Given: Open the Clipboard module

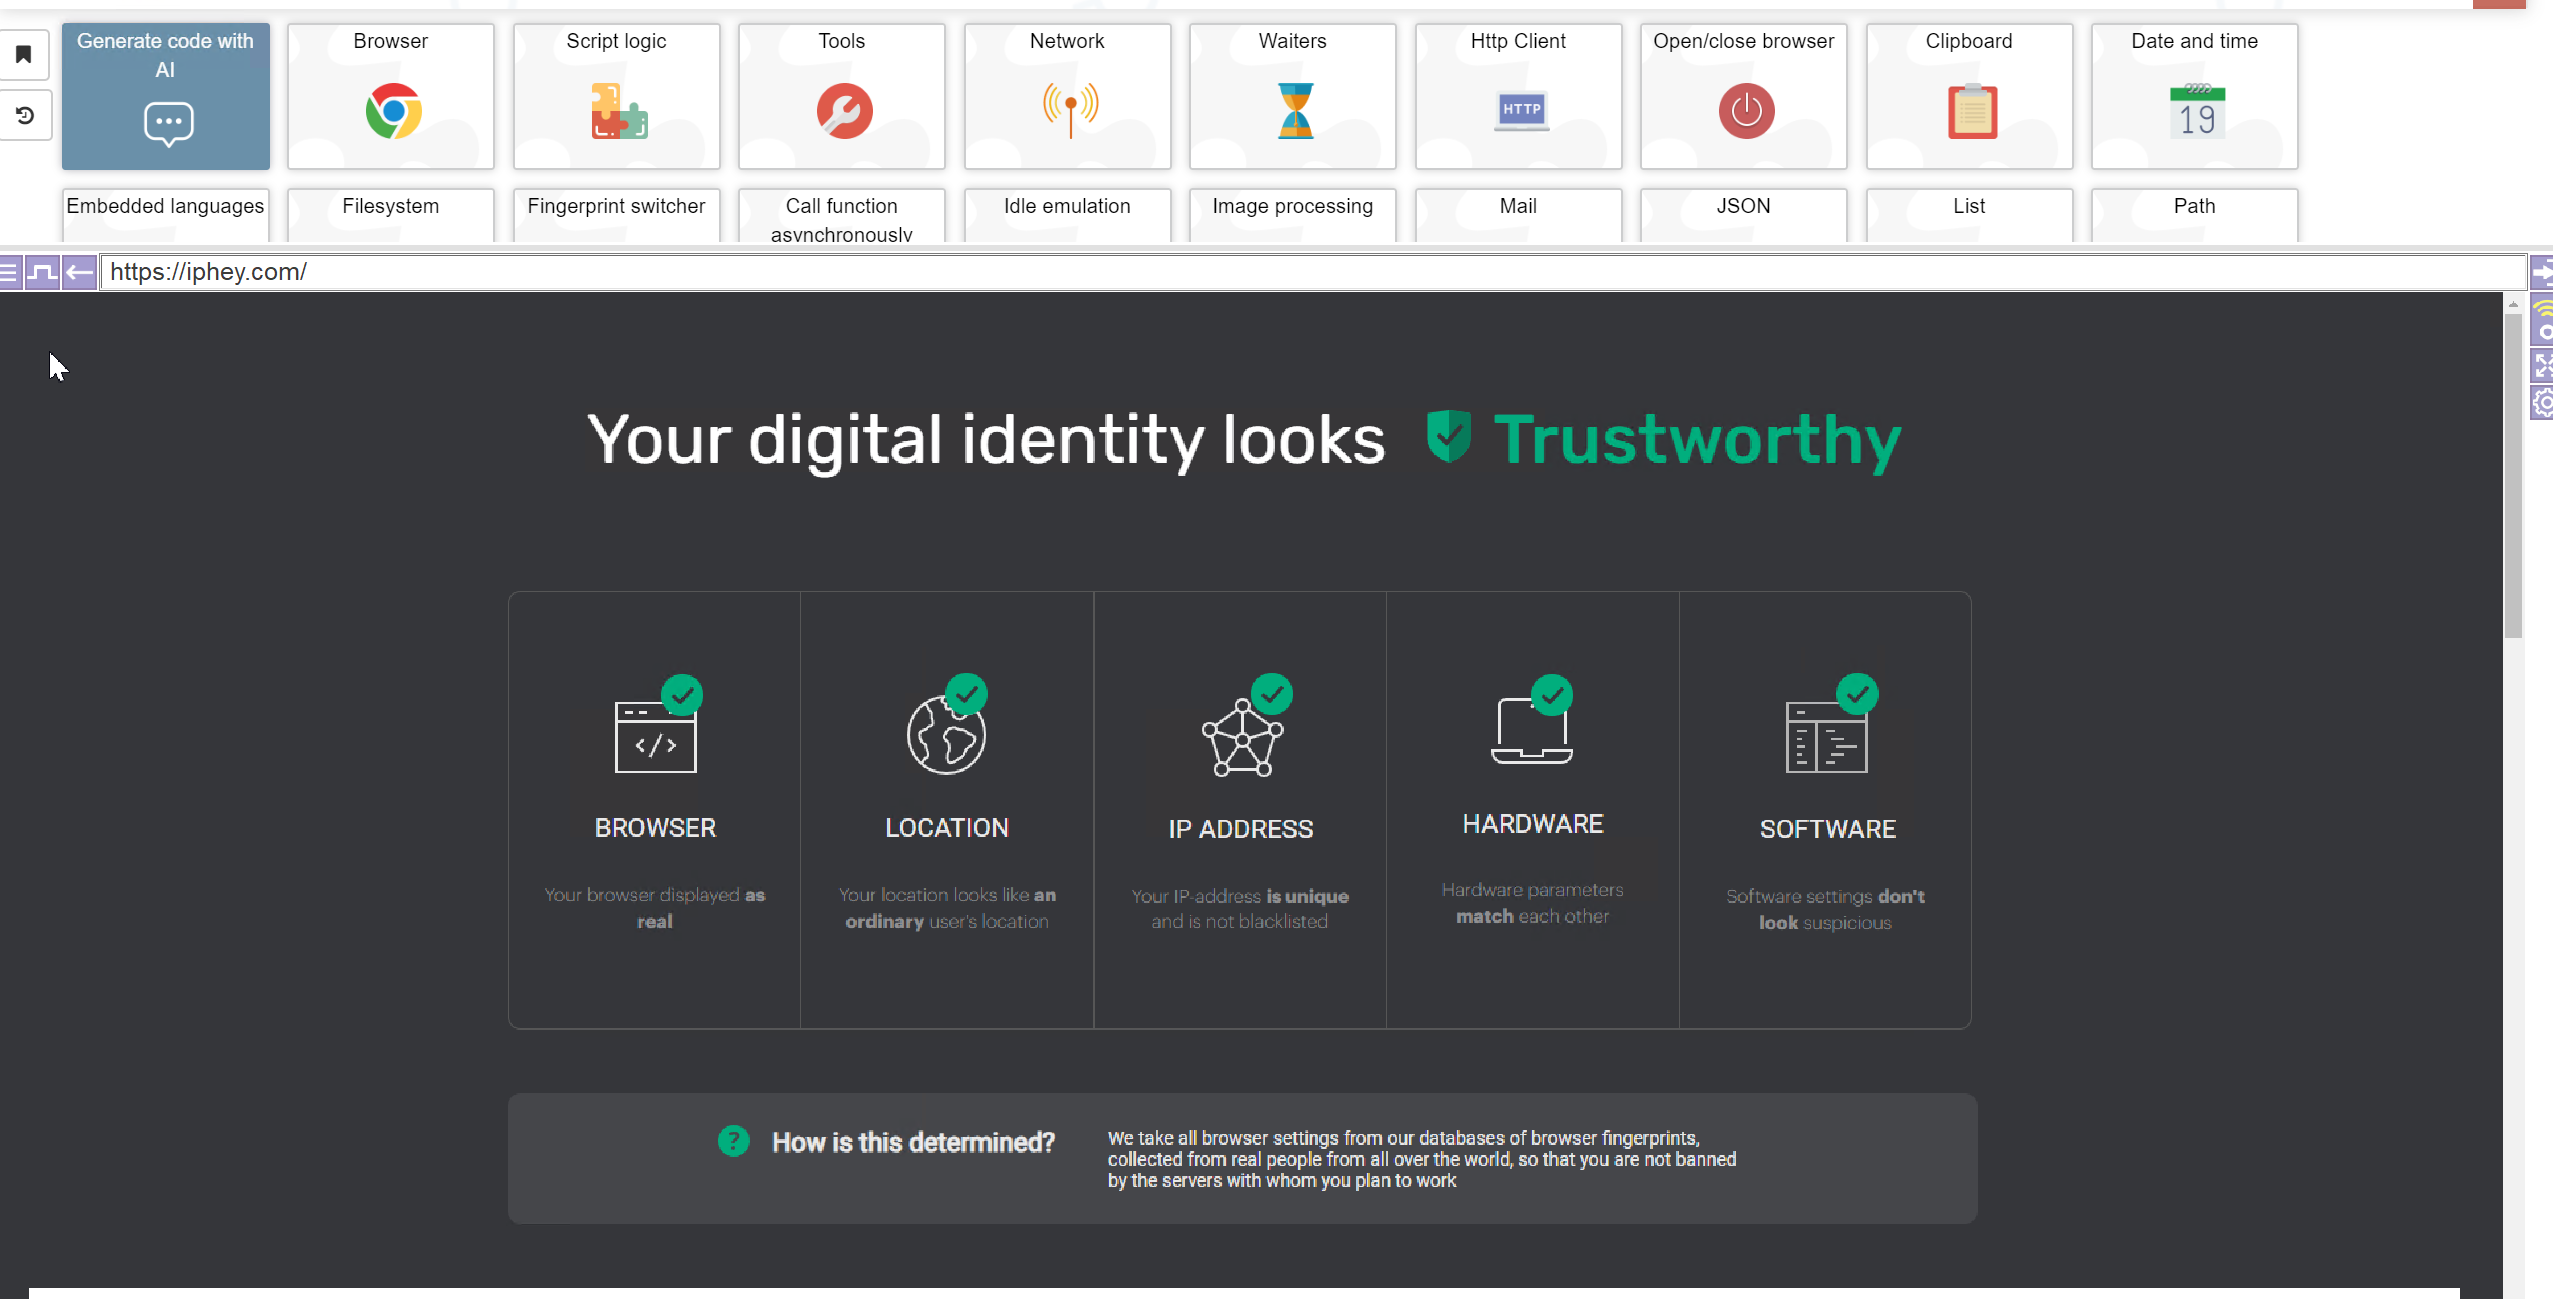Looking at the screenshot, I should click(1969, 97).
